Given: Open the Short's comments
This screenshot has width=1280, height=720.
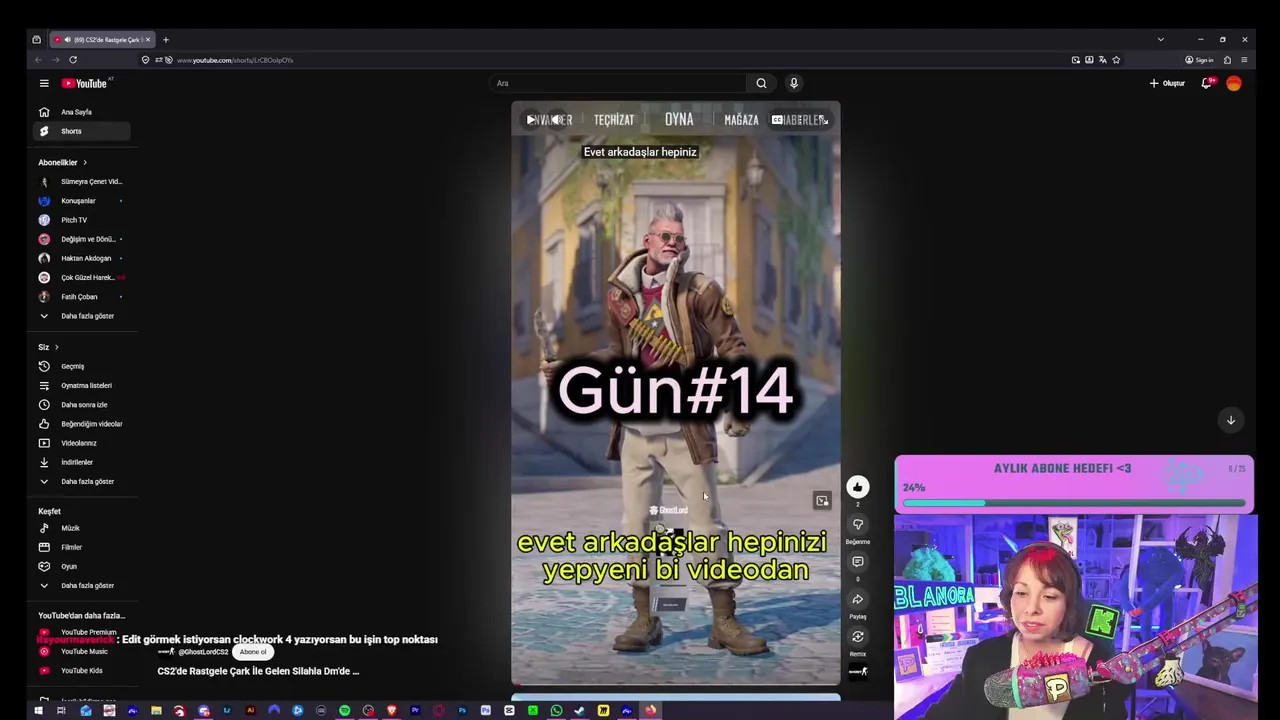Looking at the screenshot, I should [857, 562].
